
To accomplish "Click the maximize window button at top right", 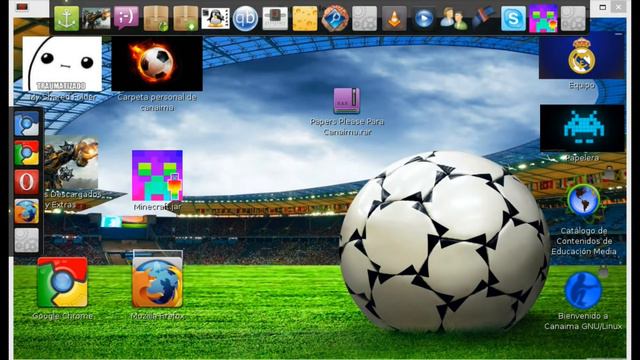I will (602, 7).
